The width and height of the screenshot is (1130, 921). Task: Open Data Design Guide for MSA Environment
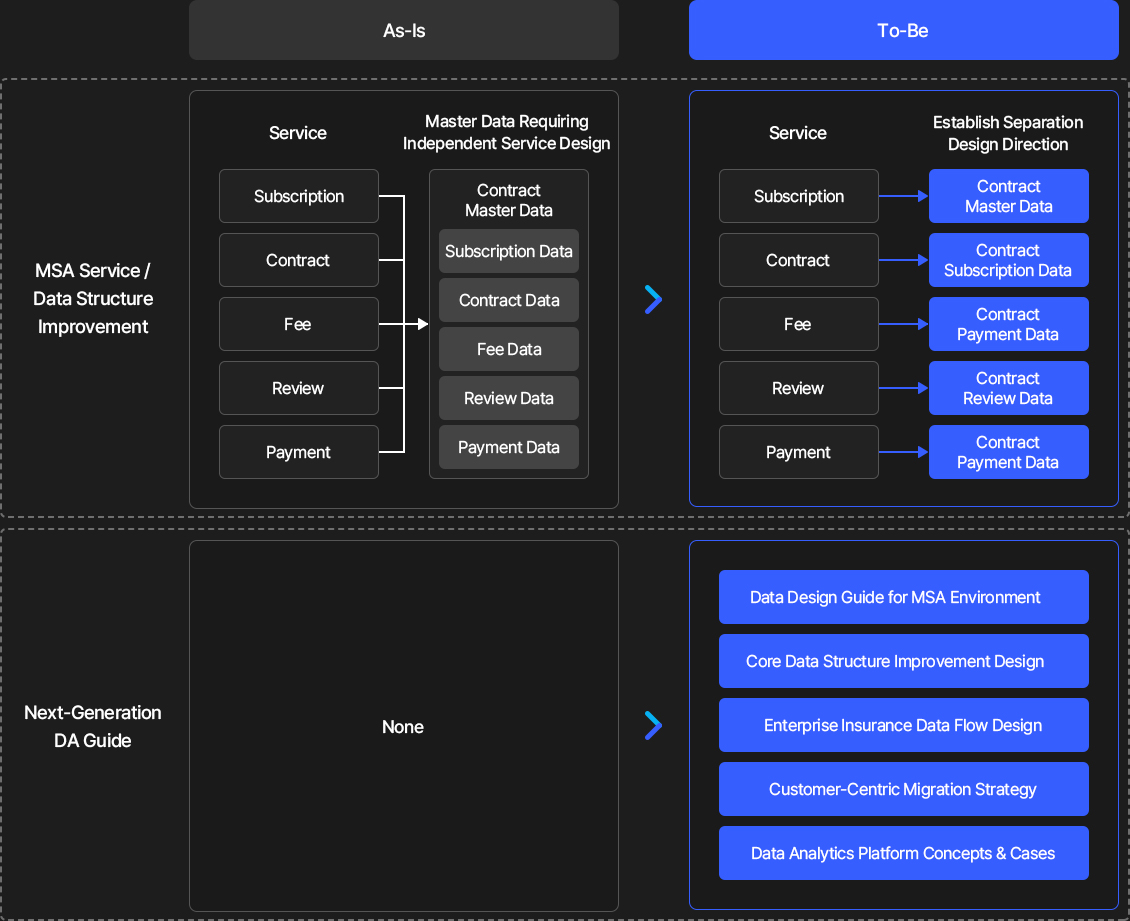pyautogui.click(x=904, y=597)
